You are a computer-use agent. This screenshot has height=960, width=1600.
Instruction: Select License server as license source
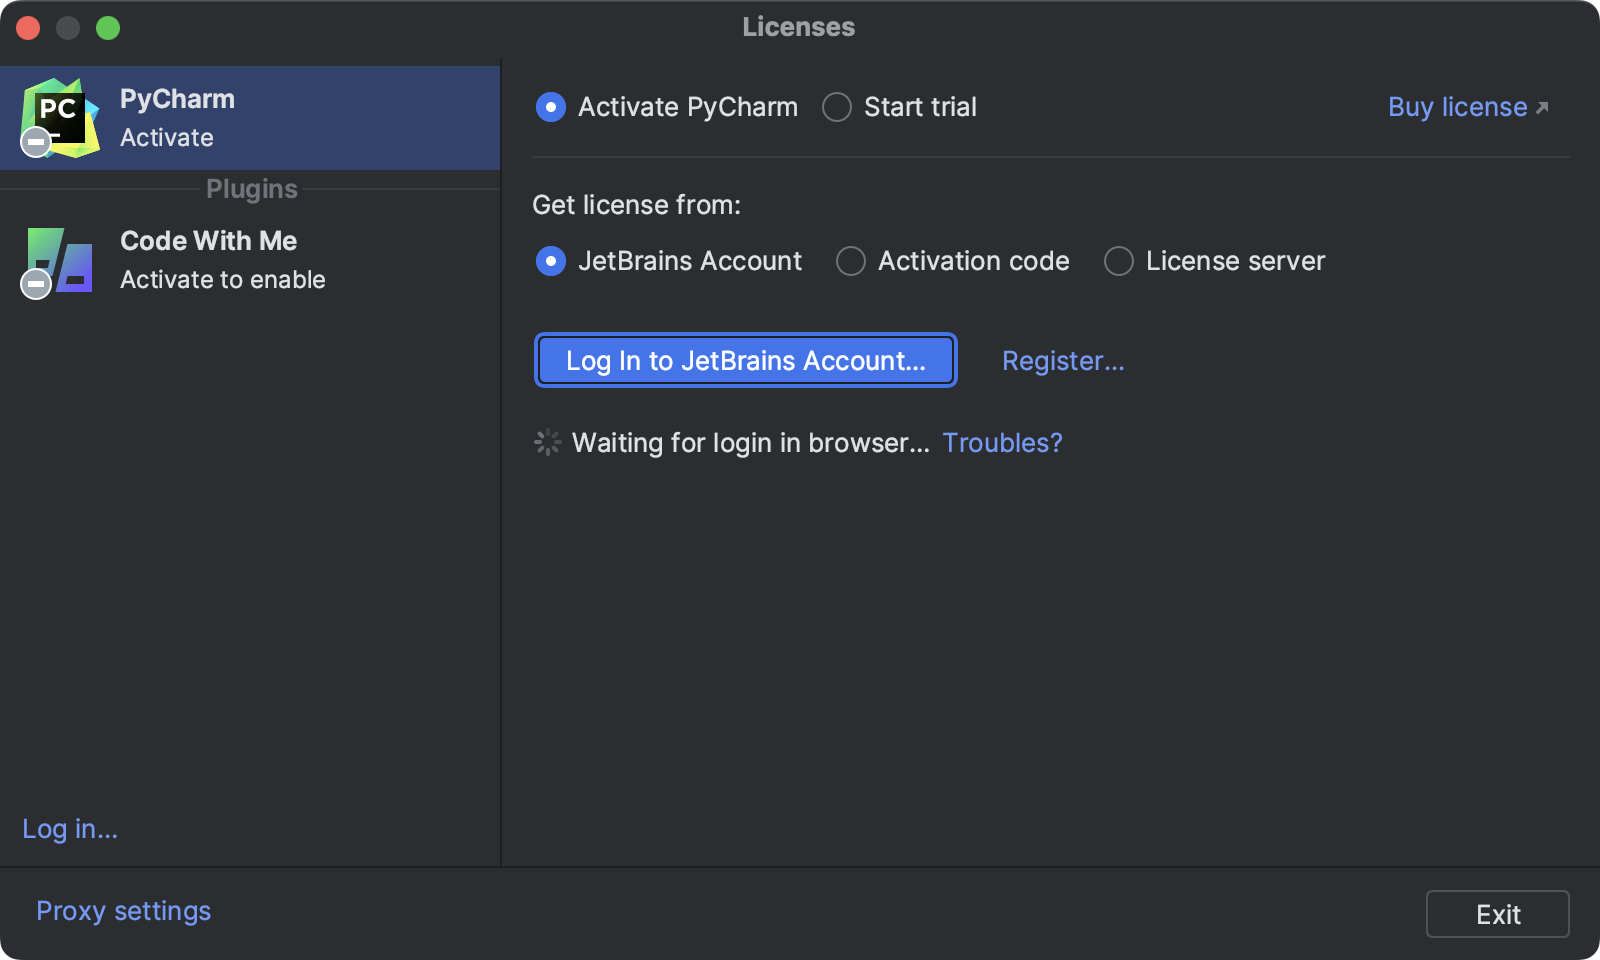click(x=1118, y=261)
